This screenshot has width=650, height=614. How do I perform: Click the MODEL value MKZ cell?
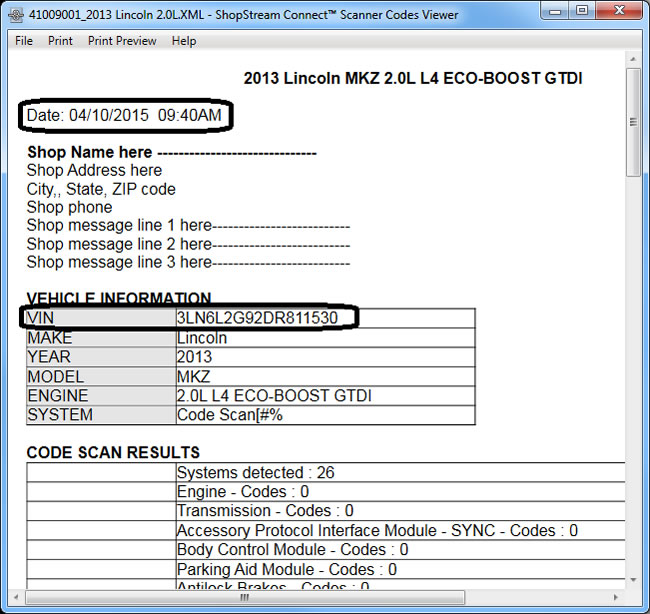194,376
